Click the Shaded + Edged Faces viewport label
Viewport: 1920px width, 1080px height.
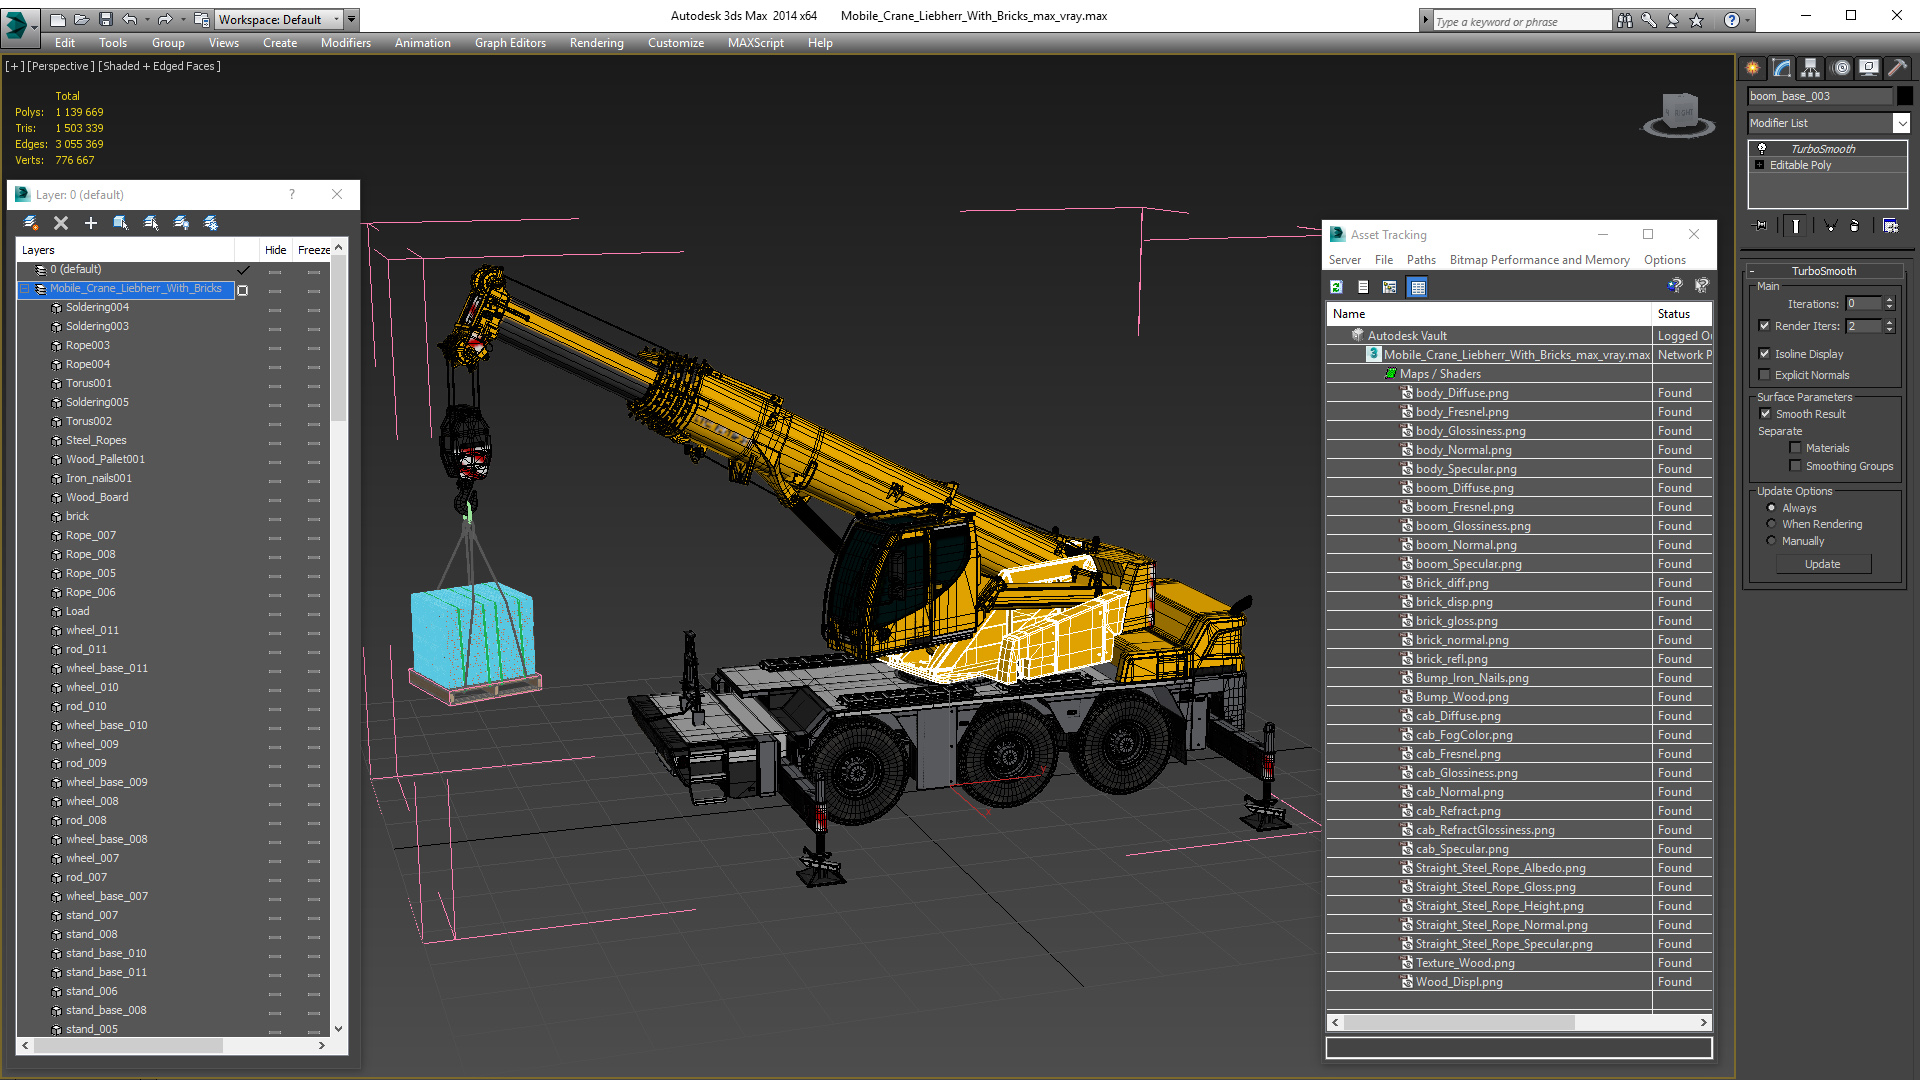(x=159, y=66)
